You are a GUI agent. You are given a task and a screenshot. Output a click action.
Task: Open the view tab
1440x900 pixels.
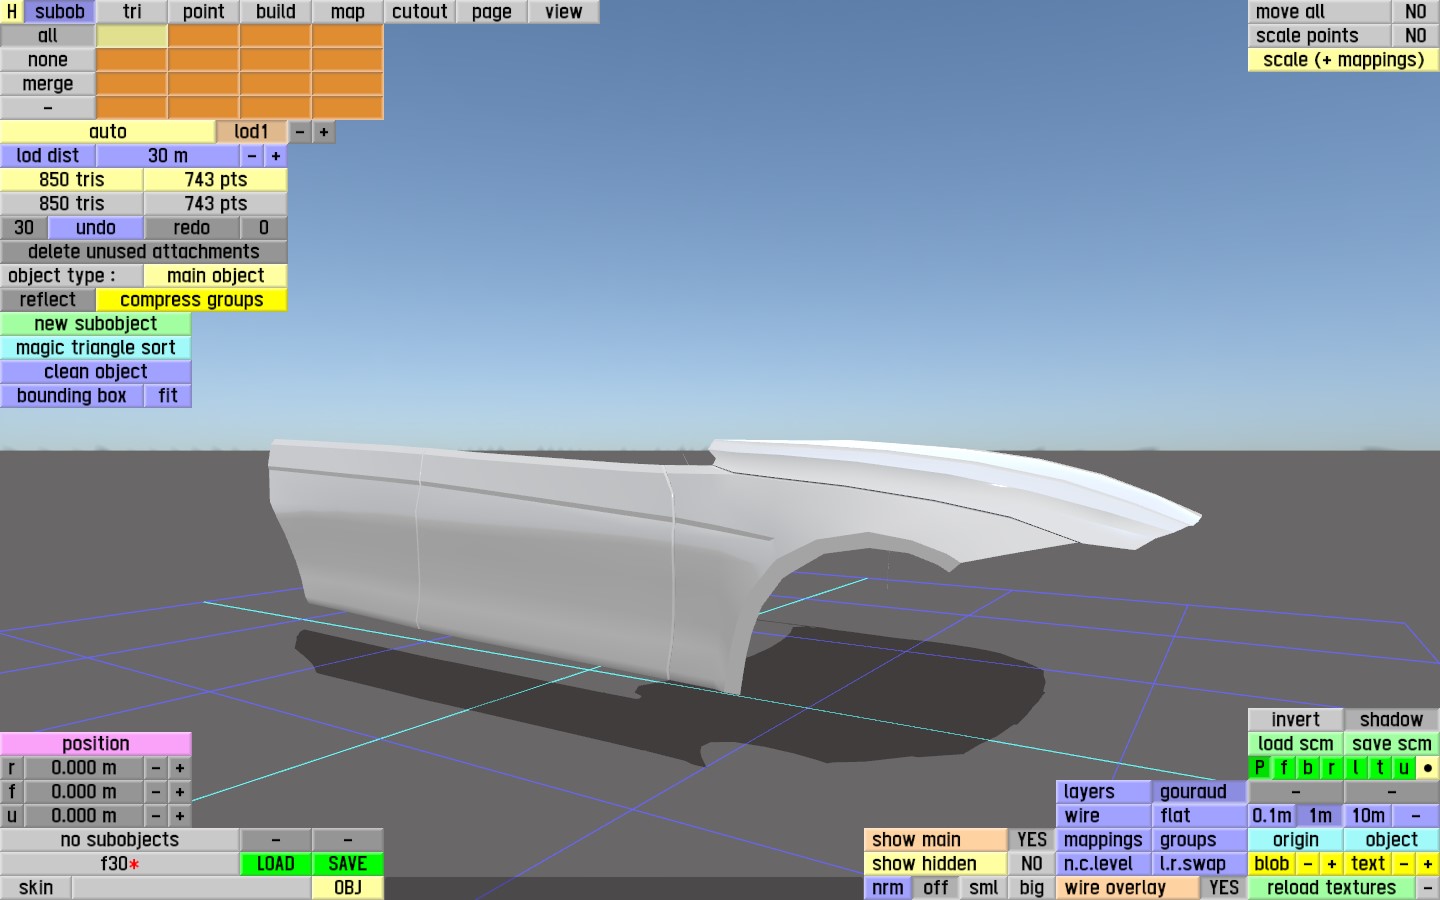tap(563, 12)
